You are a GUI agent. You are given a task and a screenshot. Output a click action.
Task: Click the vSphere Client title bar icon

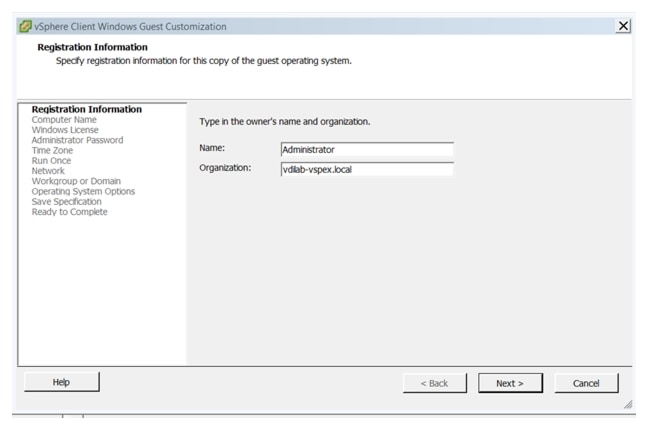25,26
